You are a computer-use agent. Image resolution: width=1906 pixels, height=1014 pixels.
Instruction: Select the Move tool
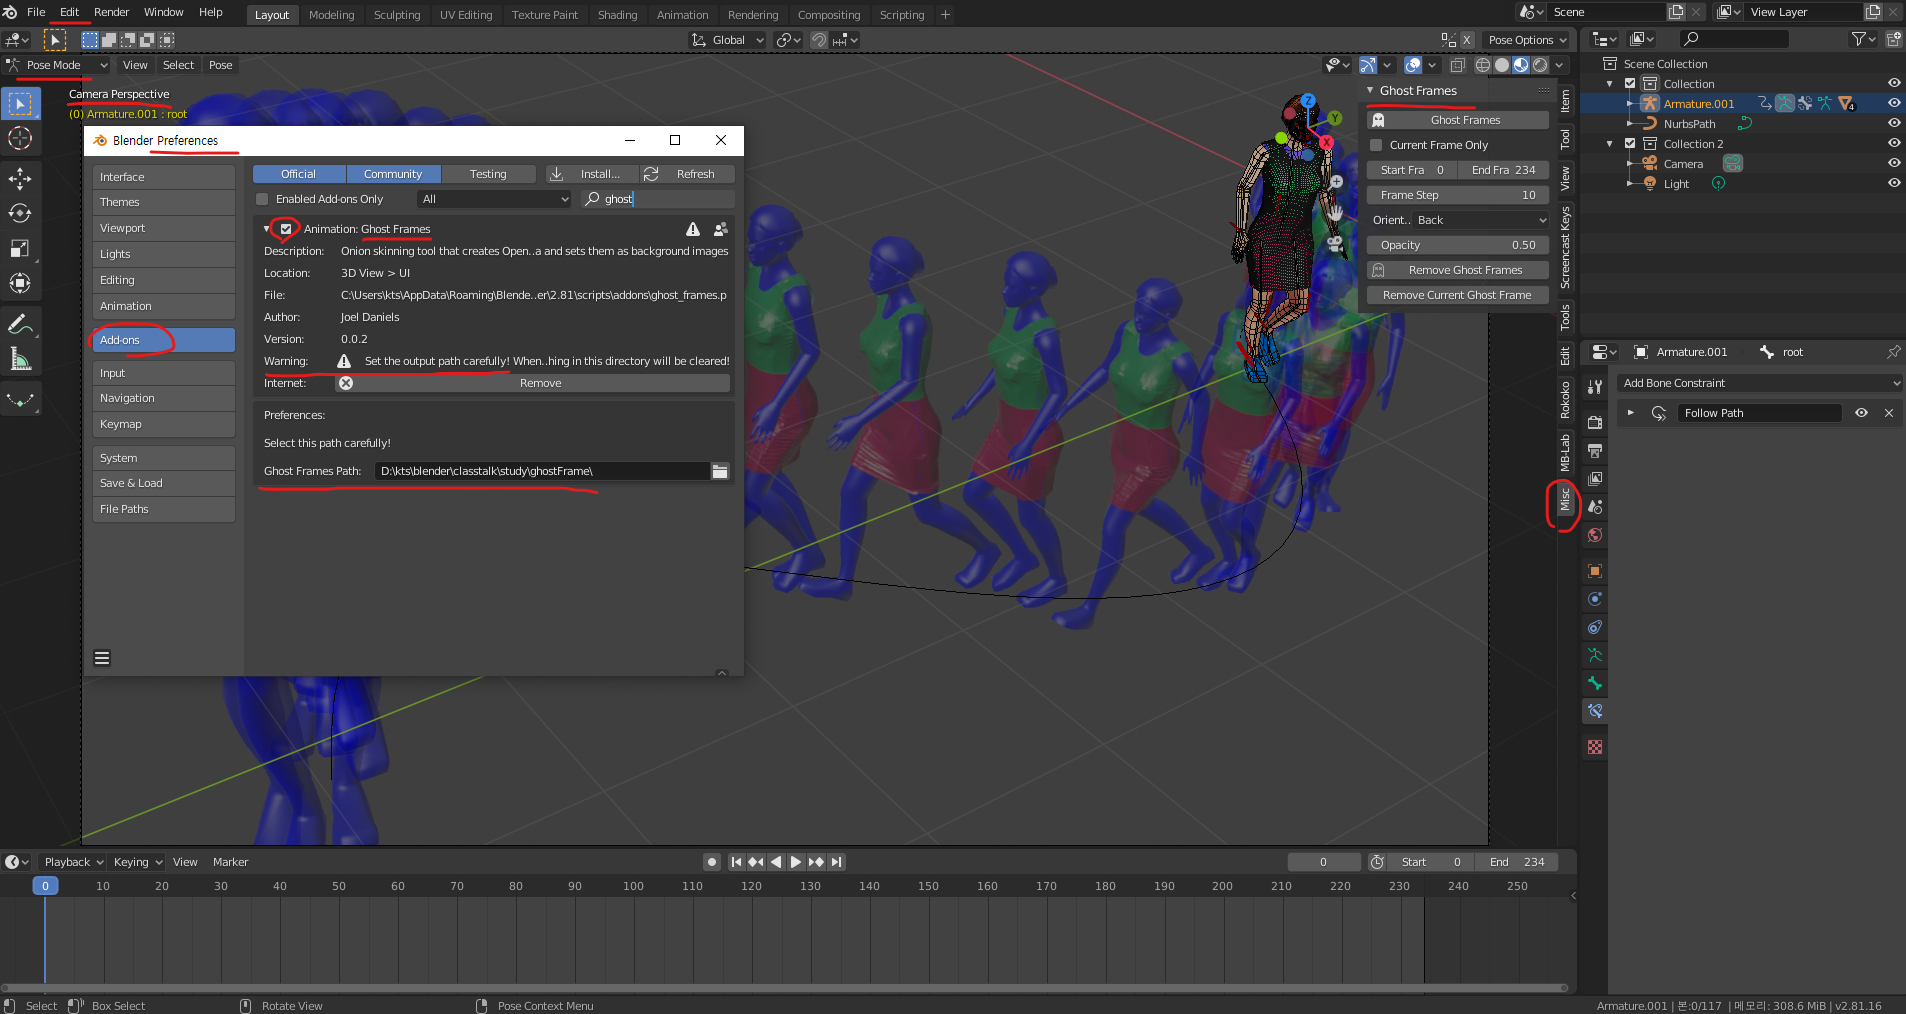click(20, 179)
